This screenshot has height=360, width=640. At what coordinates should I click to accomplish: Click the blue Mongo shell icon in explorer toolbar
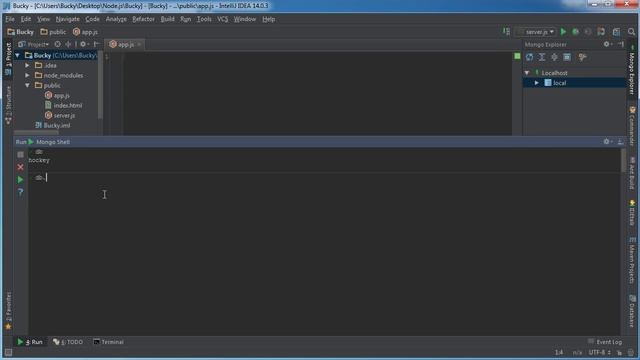(567, 57)
